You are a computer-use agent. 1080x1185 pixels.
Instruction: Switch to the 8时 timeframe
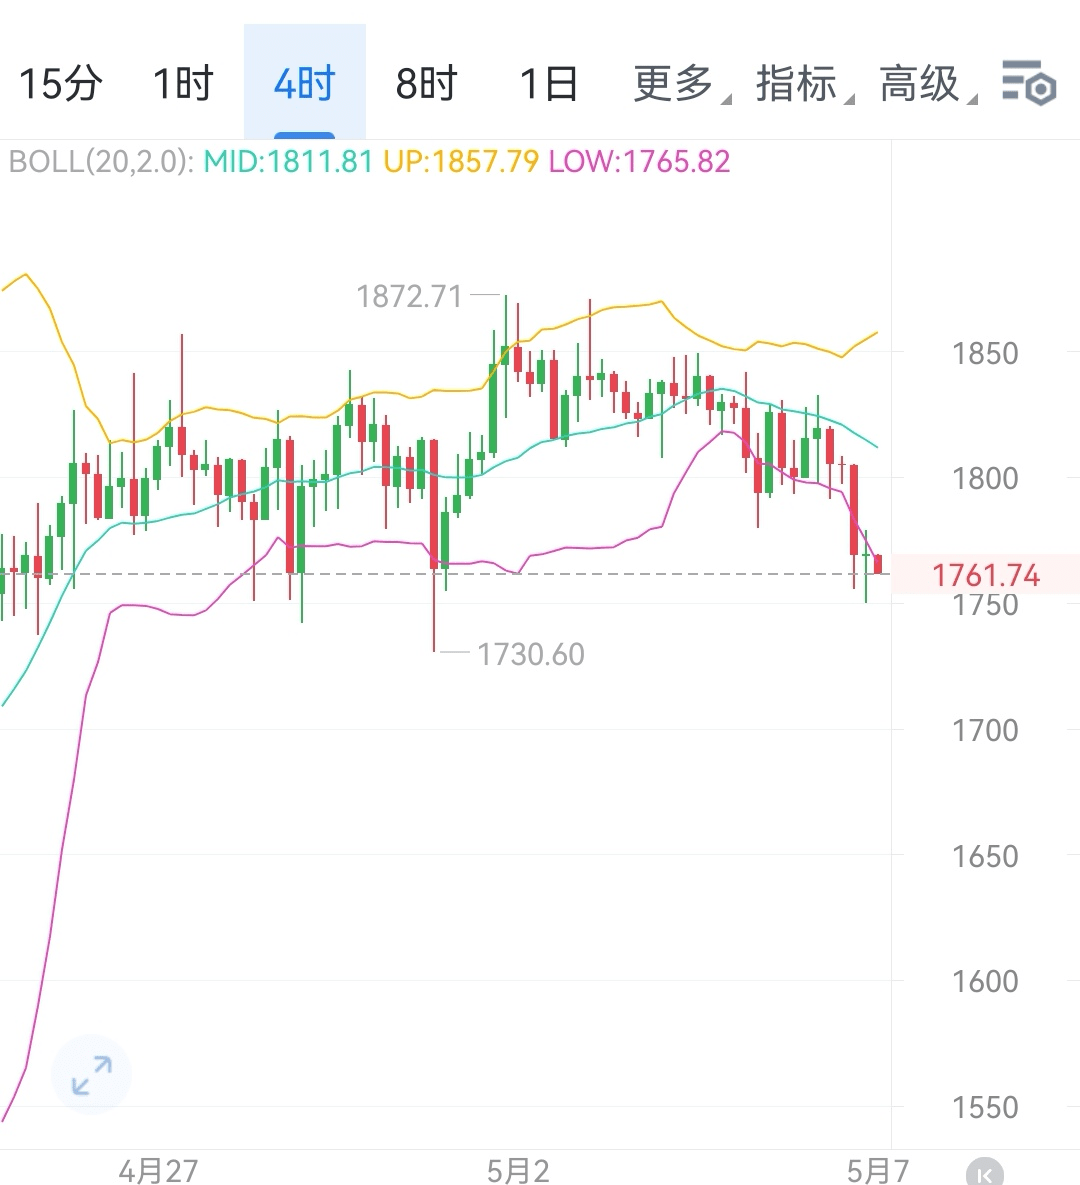click(x=426, y=83)
